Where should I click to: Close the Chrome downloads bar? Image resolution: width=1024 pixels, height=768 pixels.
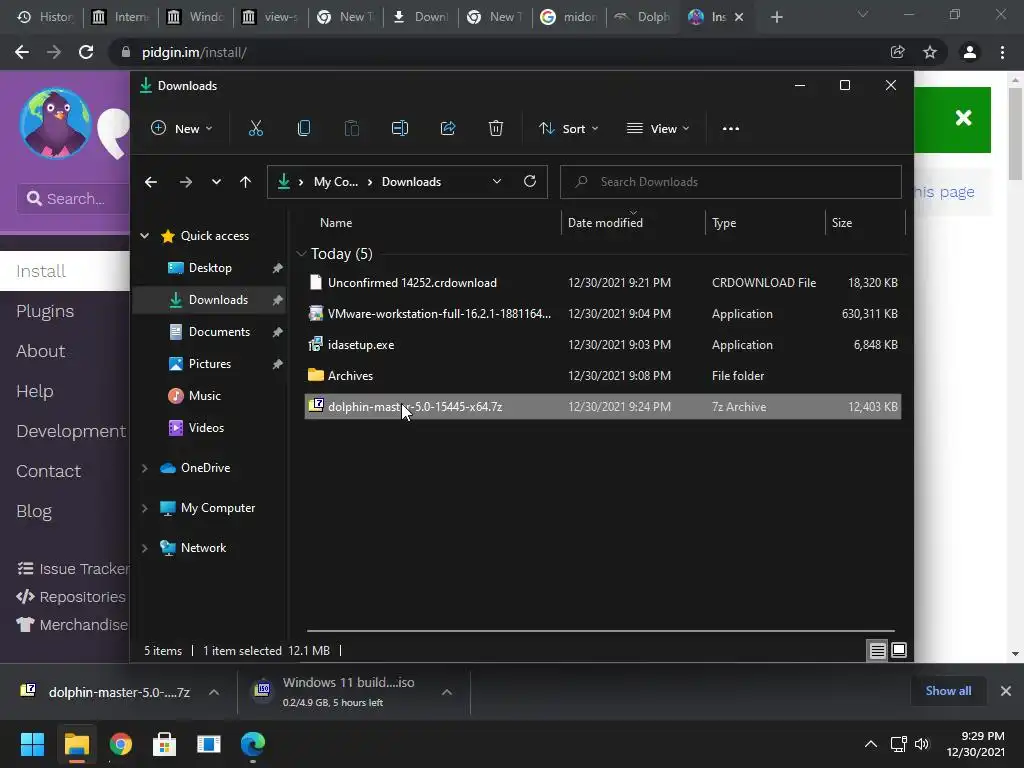click(x=1006, y=691)
